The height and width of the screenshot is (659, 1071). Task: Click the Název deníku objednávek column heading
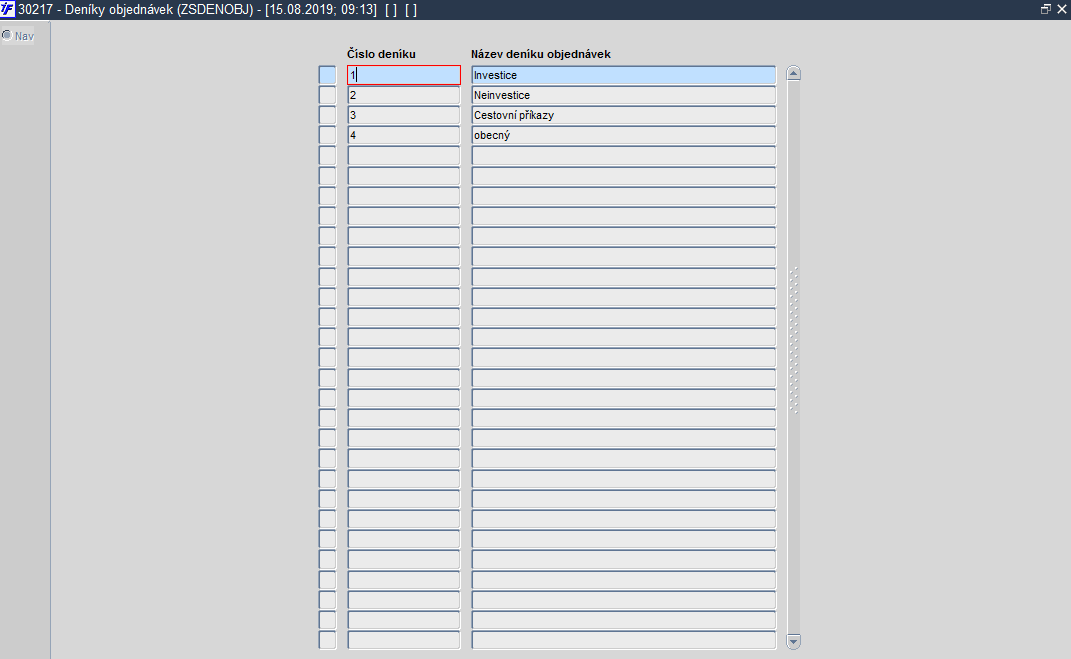(x=540, y=54)
